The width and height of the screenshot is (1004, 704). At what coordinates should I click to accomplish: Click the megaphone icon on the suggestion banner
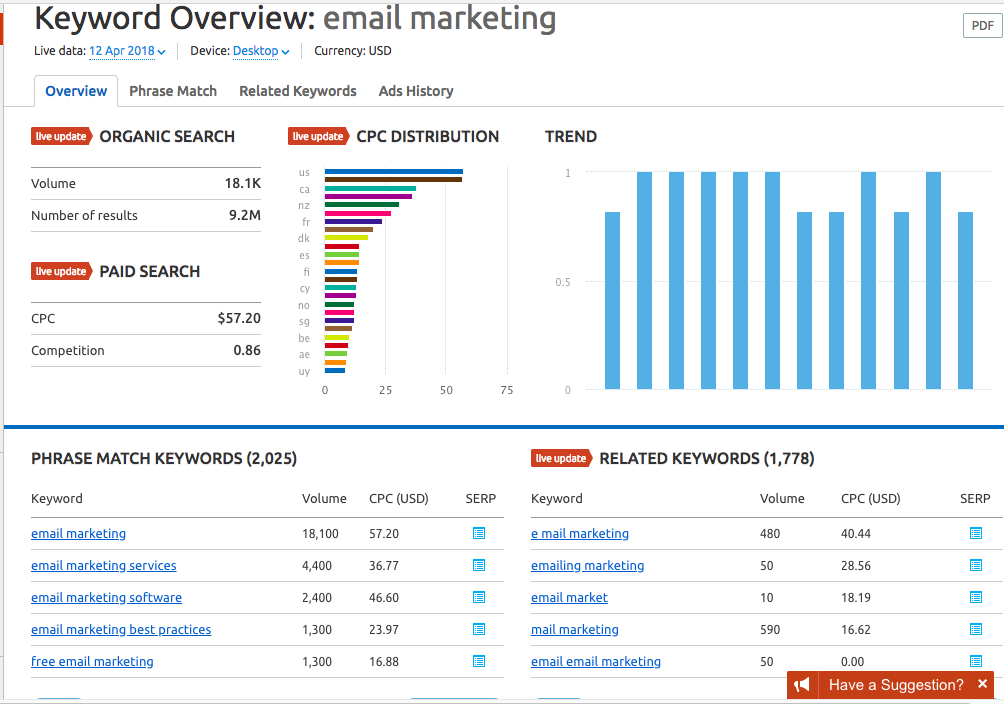[803, 685]
